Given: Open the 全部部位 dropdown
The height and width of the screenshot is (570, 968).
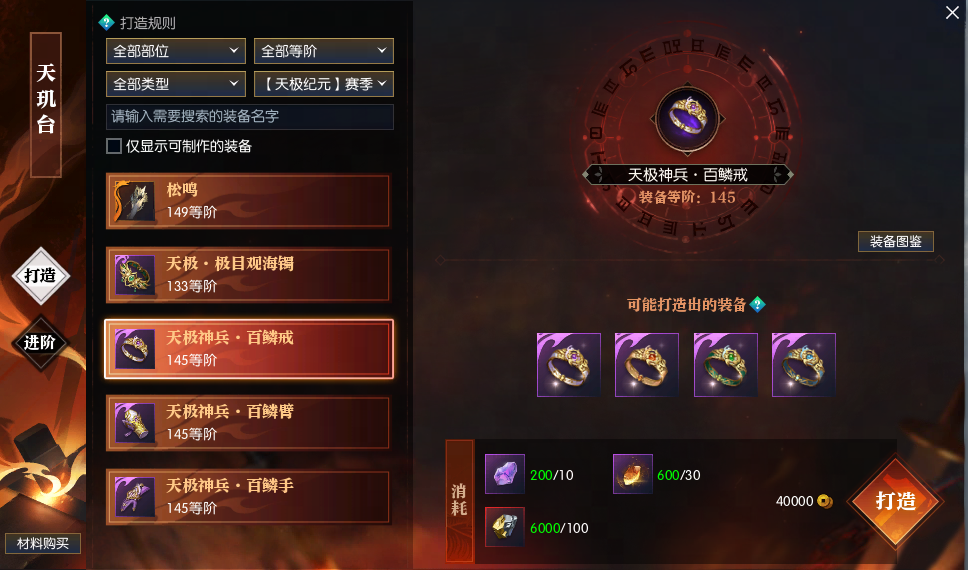Looking at the screenshot, I should pyautogui.click(x=176, y=51).
